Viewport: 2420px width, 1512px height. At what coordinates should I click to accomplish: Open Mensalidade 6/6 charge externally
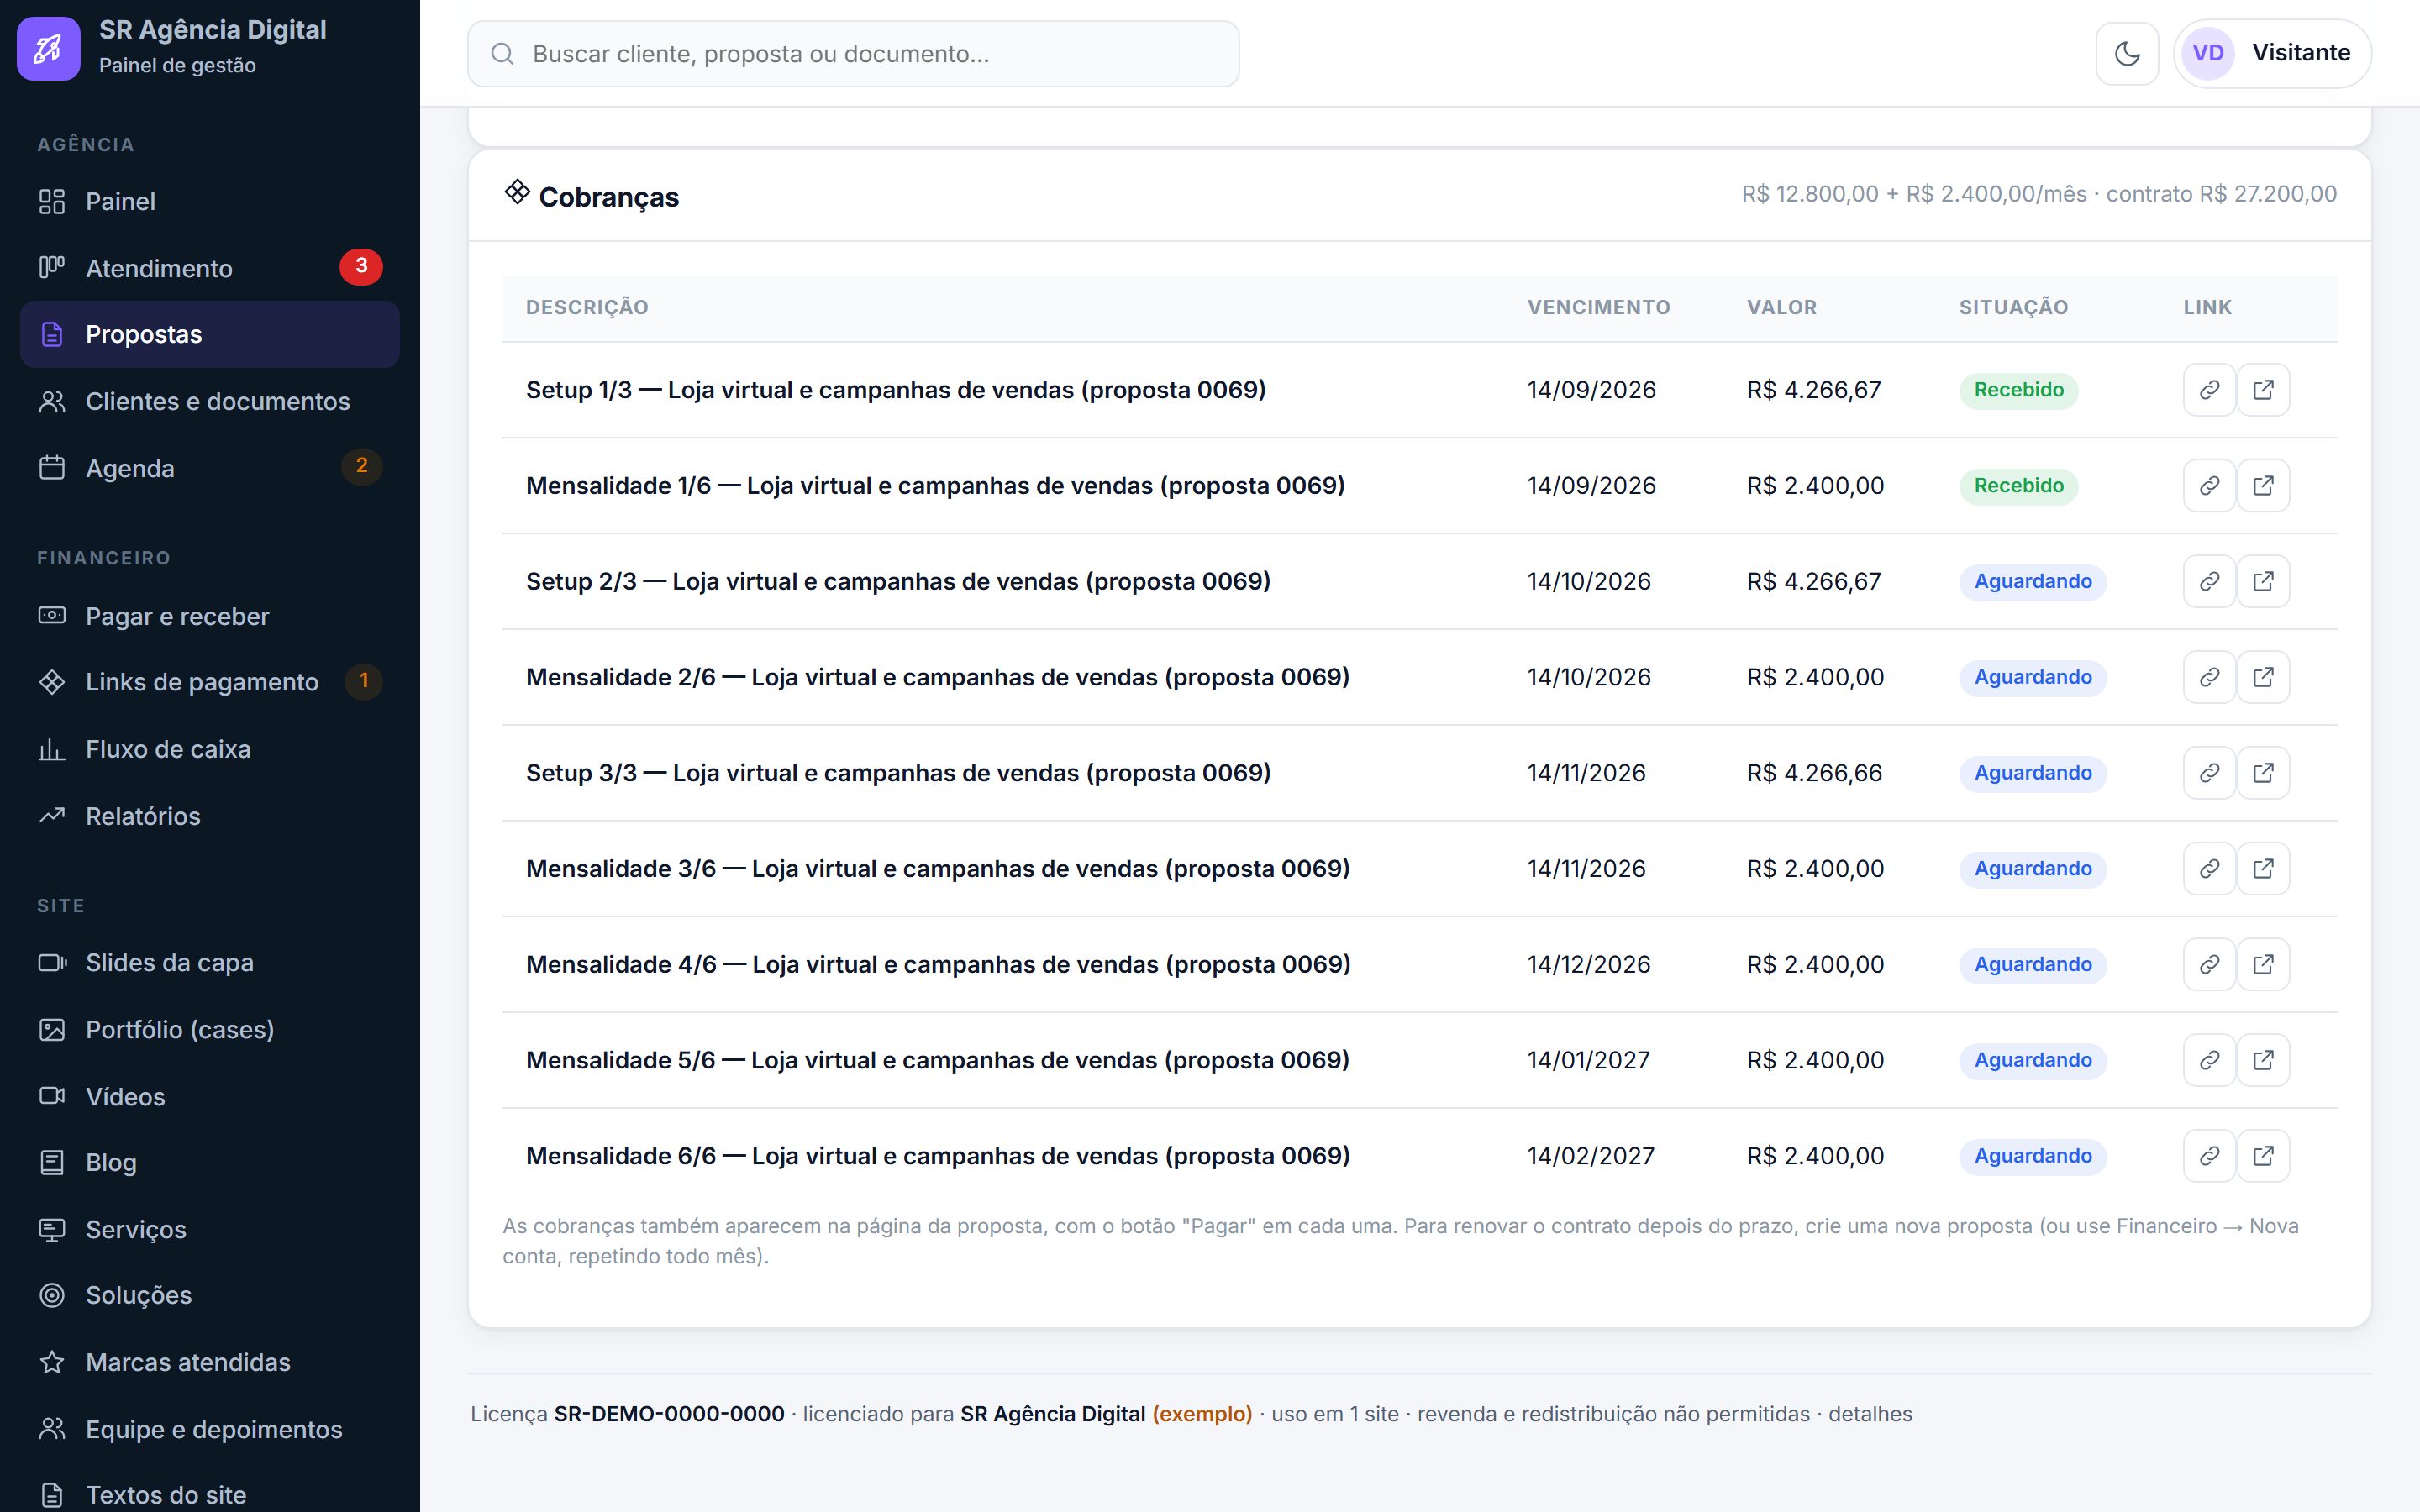2263,1156
